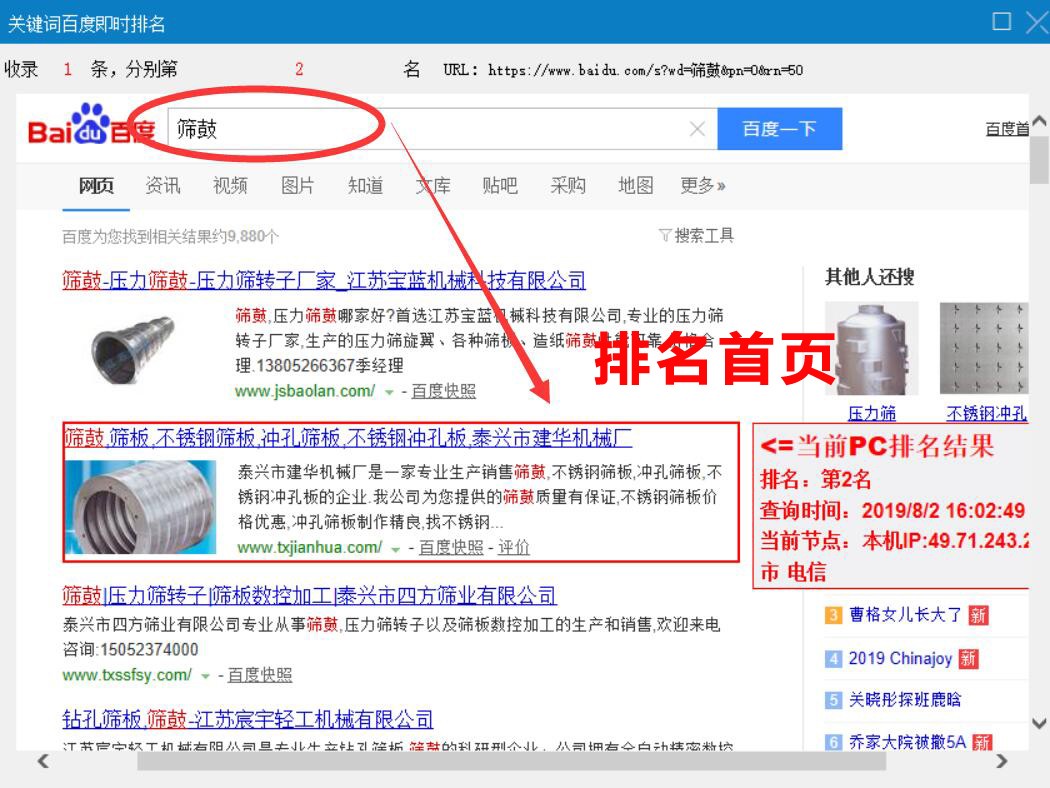Image resolution: width=1050 pixels, height=788 pixels.
Task: Click the 百度一下 search button
Action: (779, 127)
